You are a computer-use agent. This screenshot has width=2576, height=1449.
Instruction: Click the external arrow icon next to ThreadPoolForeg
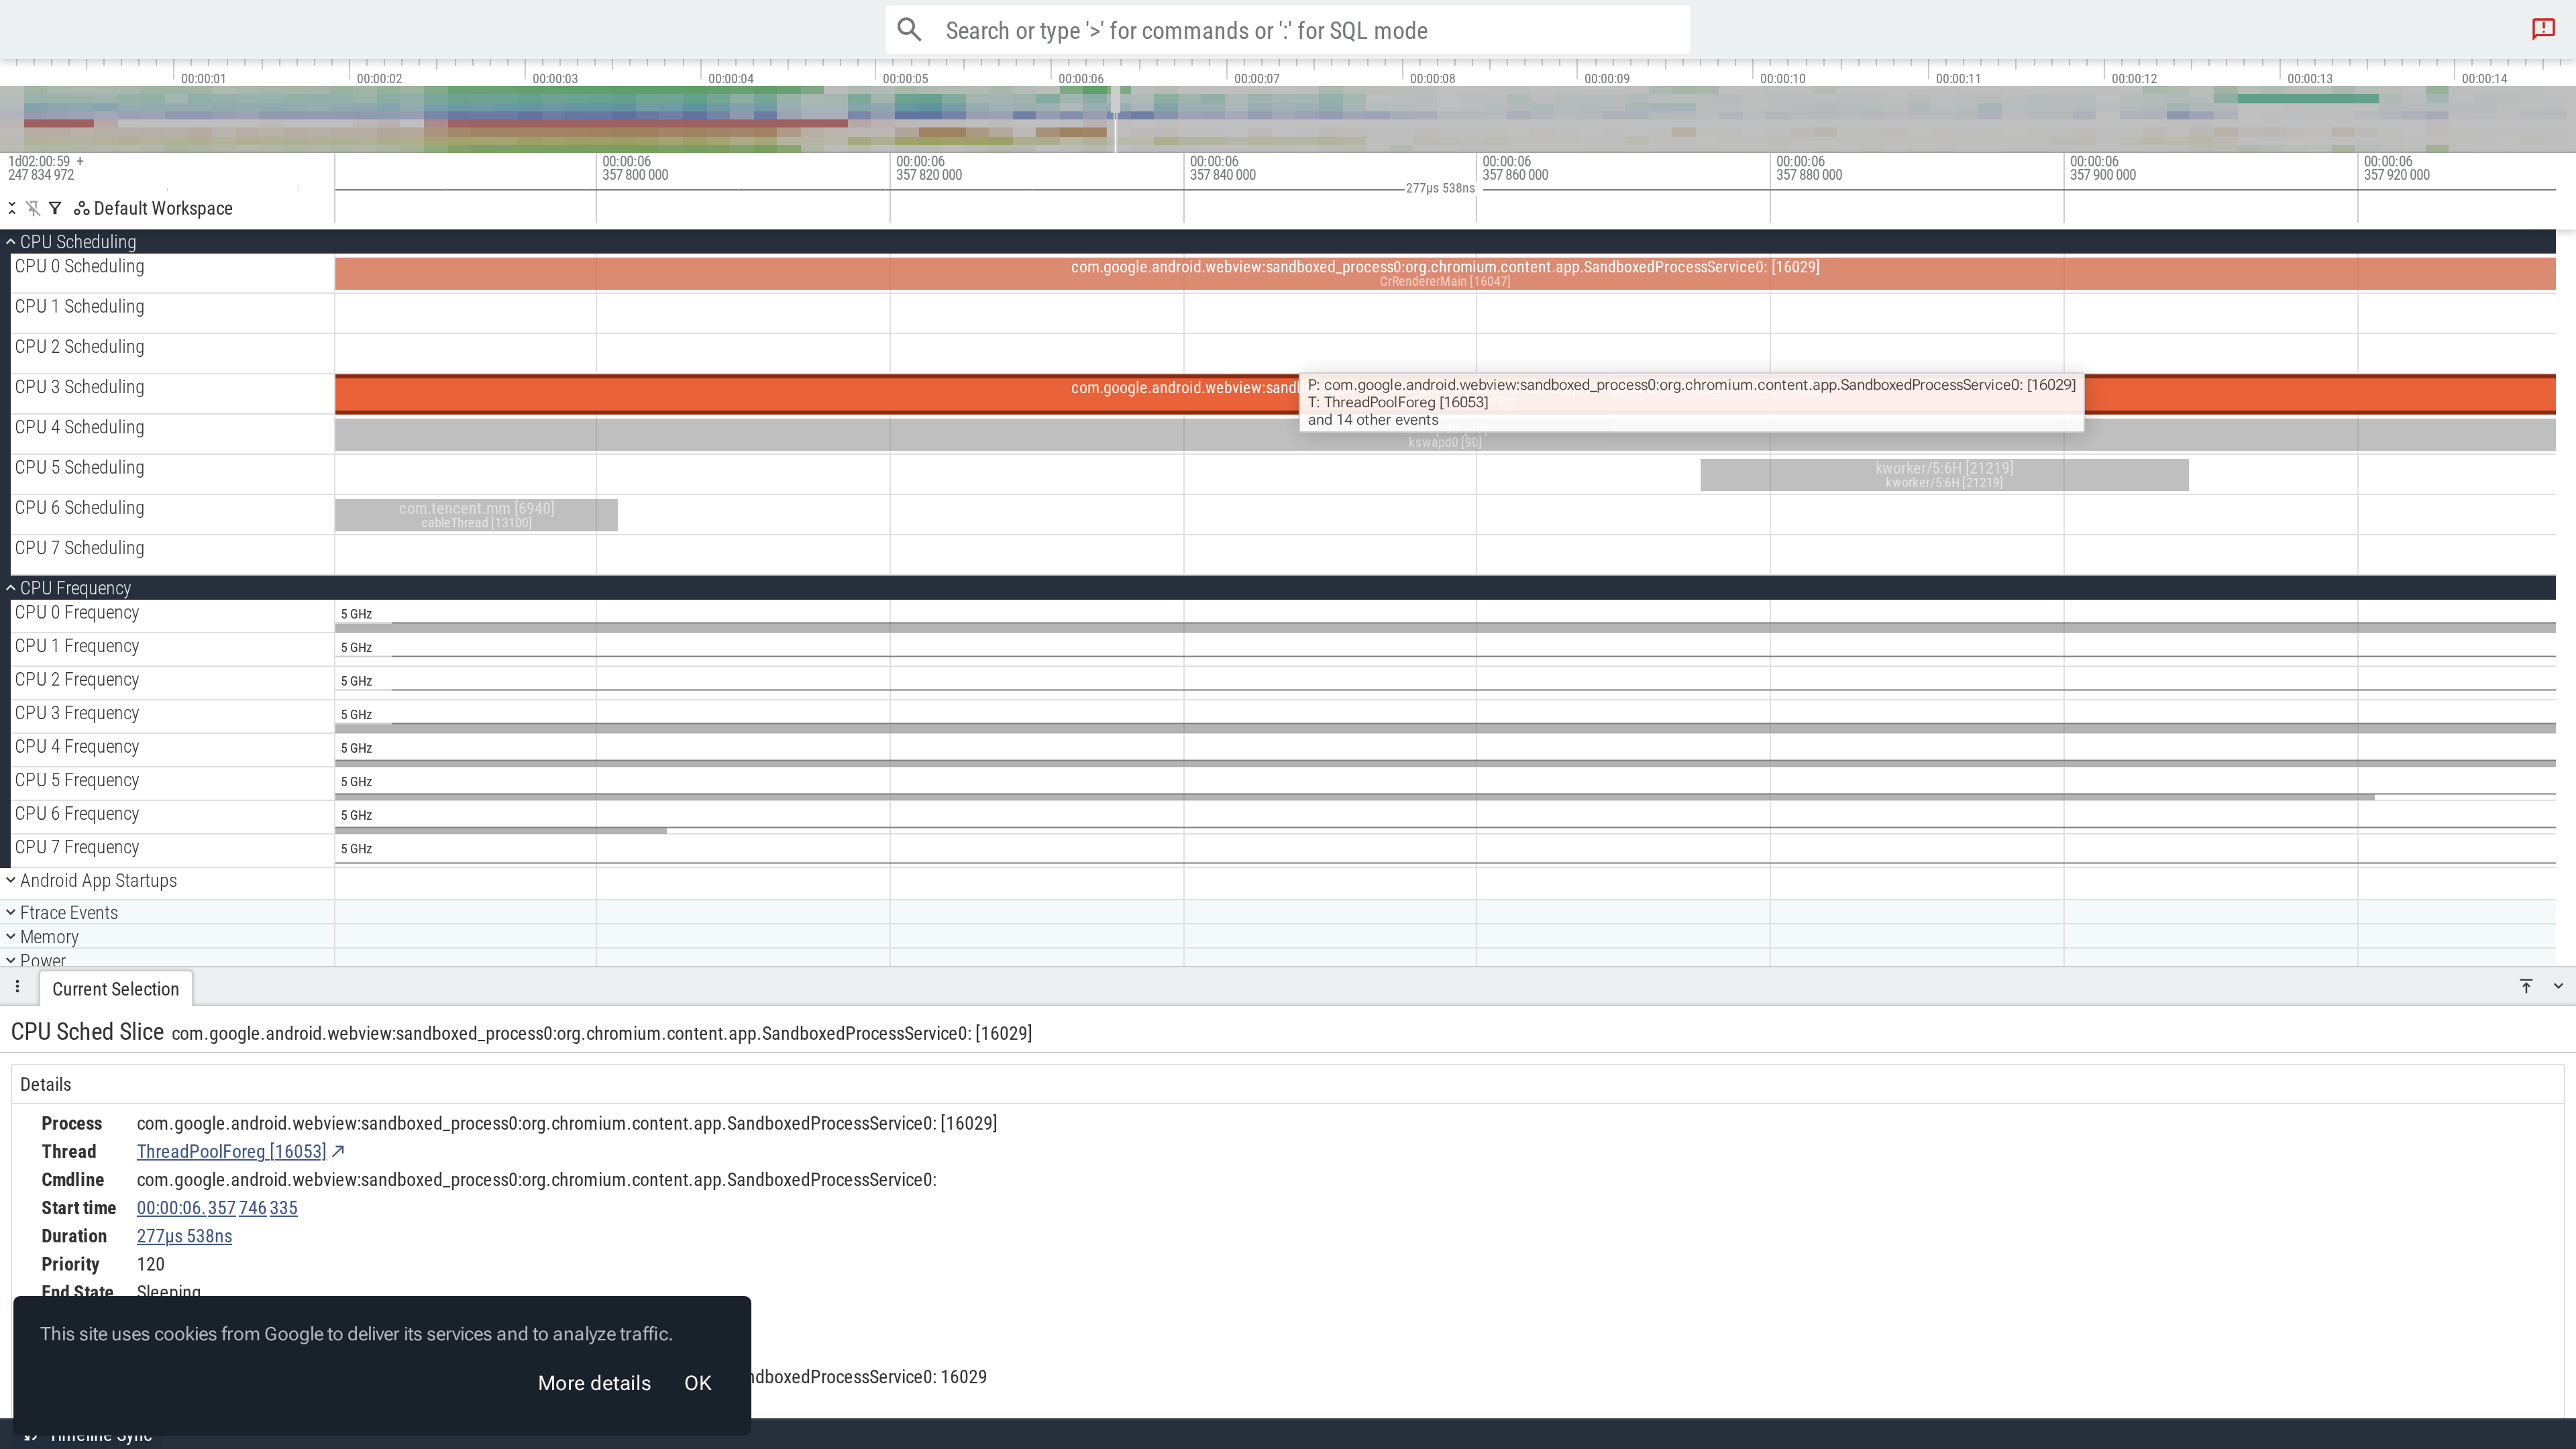click(338, 1151)
